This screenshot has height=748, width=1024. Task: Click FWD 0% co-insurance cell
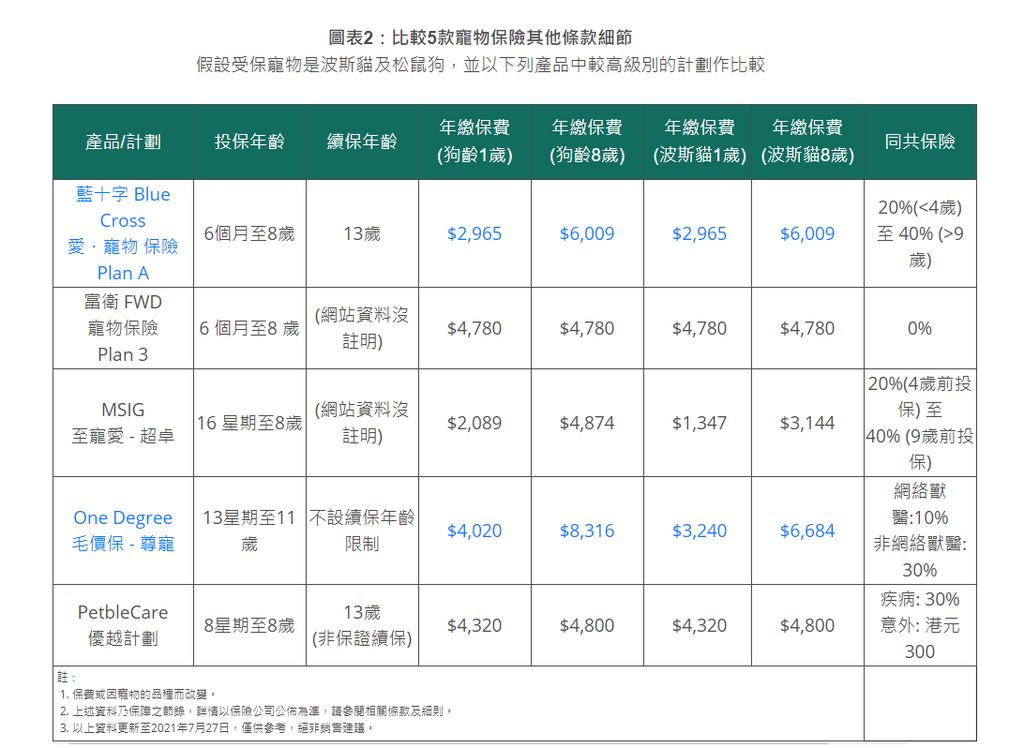pyautogui.click(x=920, y=328)
